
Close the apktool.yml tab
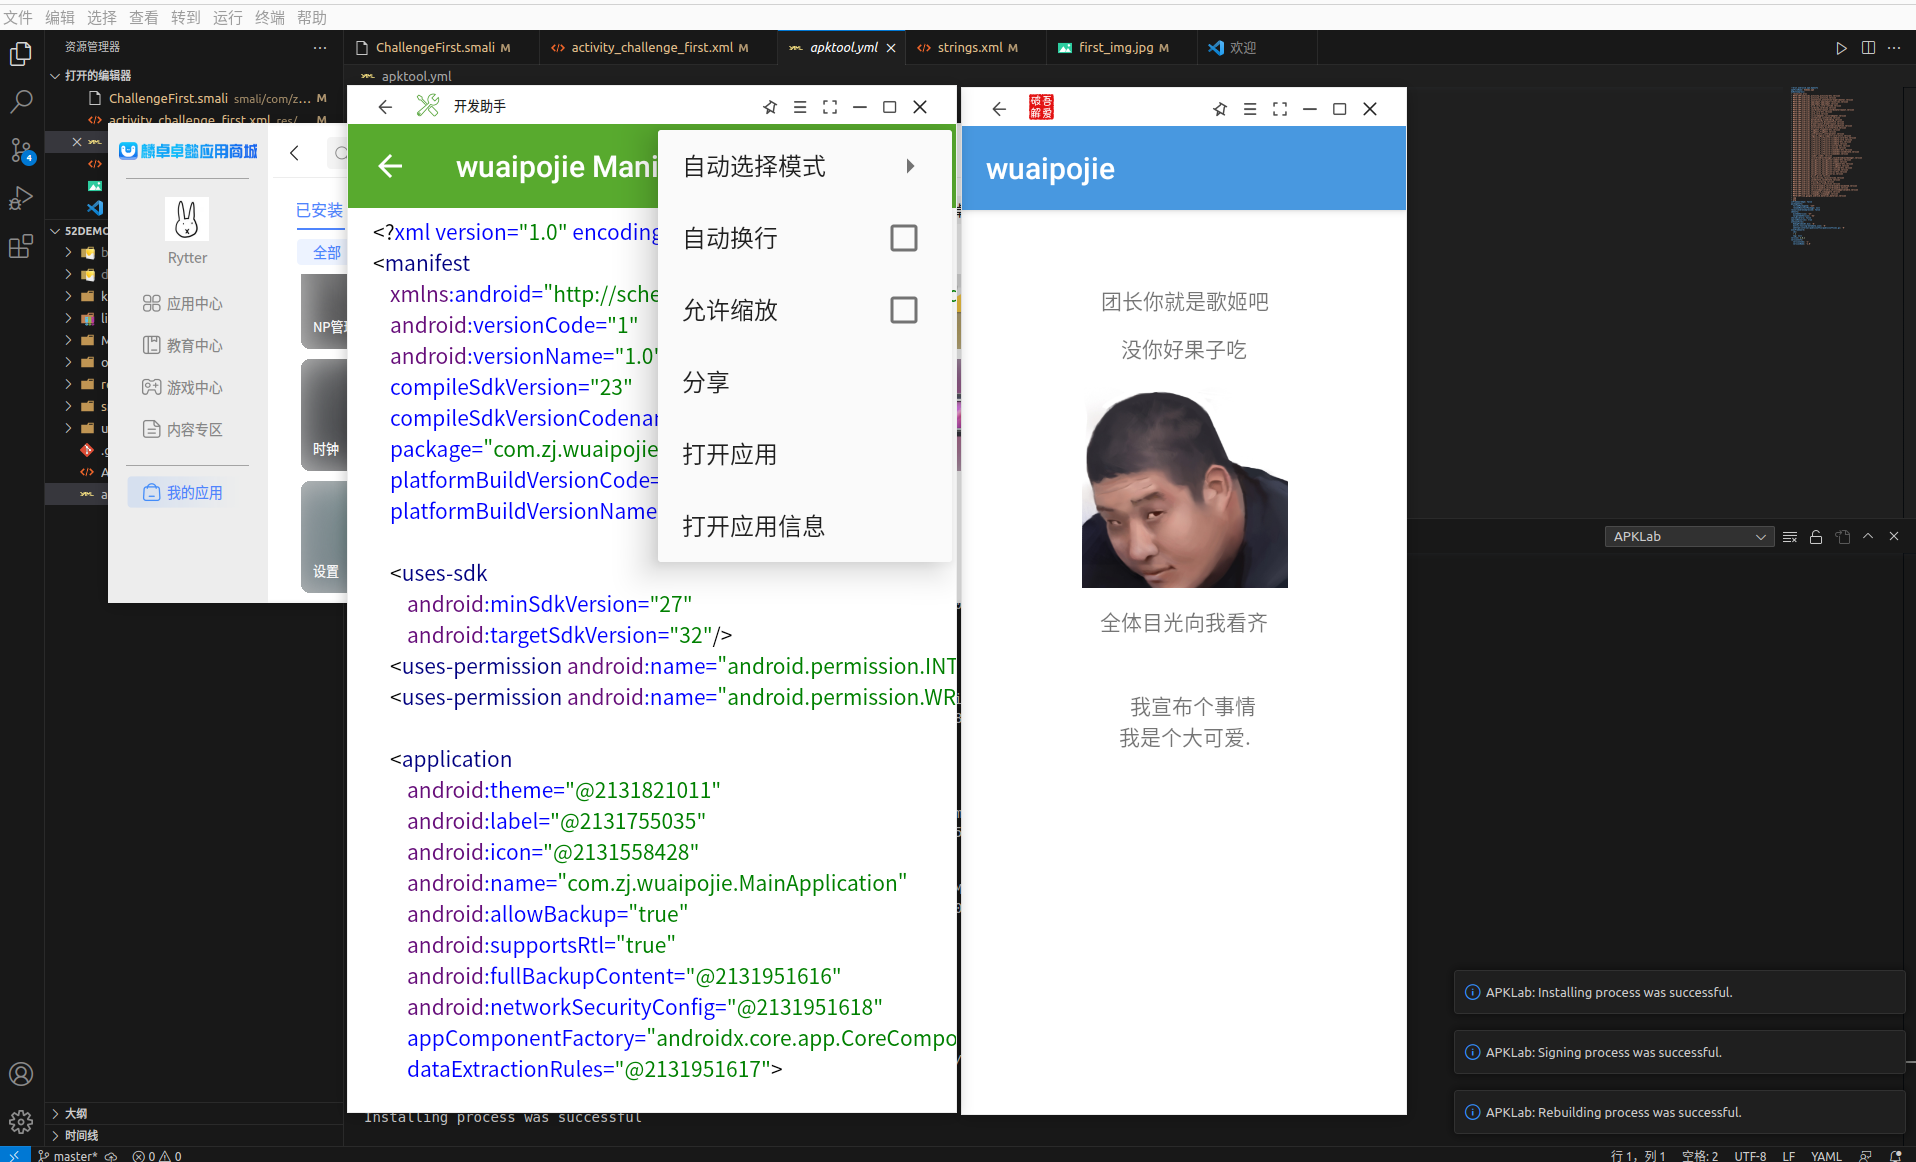tap(891, 48)
